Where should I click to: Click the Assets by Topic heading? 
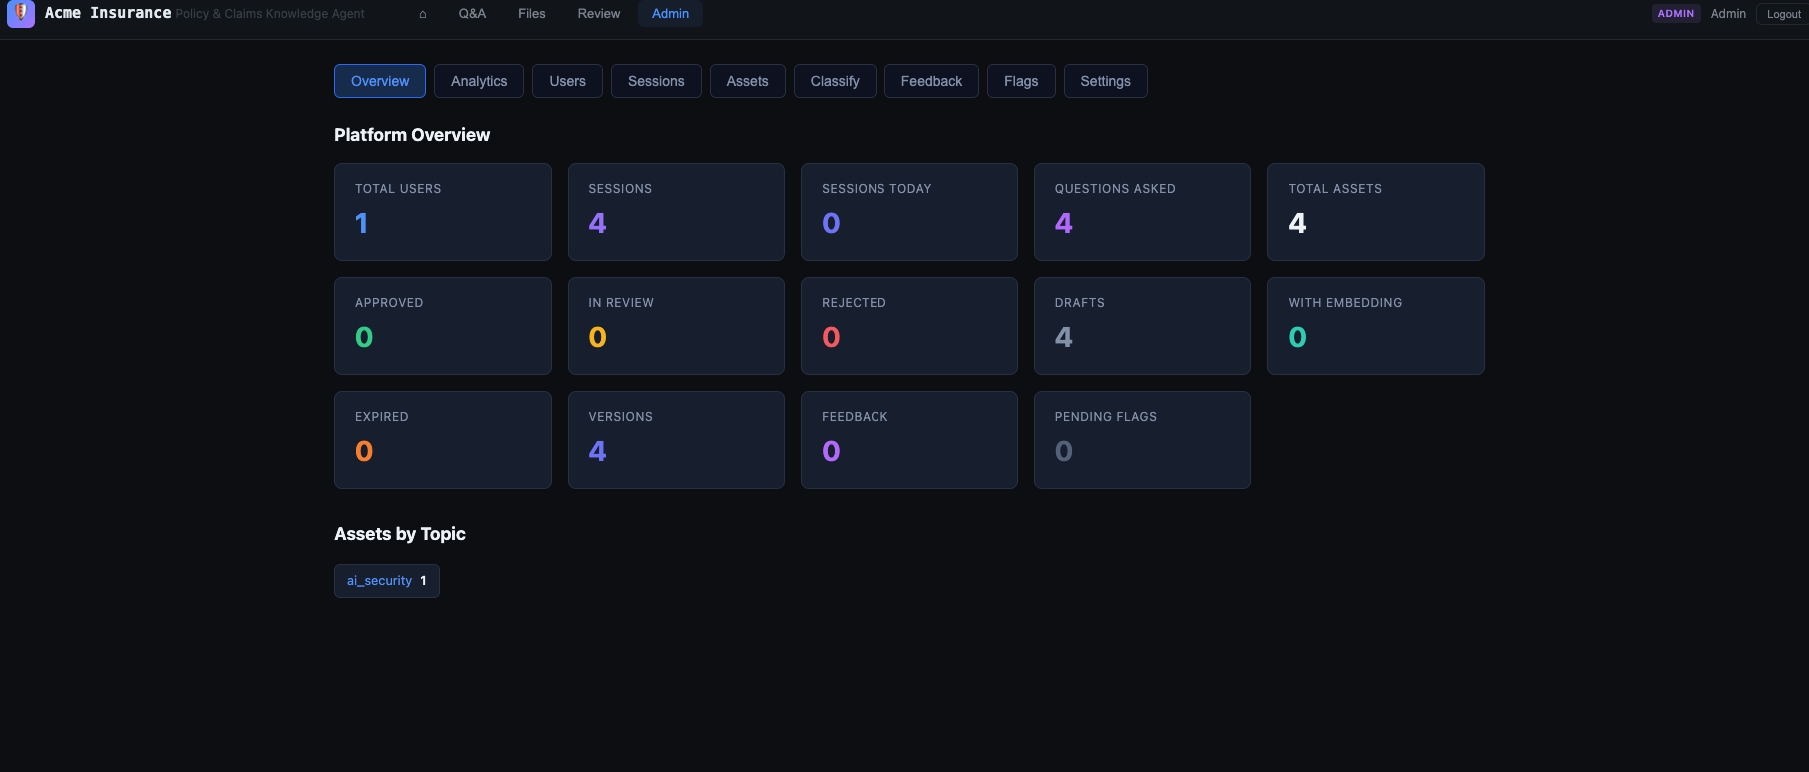click(400, 534)
